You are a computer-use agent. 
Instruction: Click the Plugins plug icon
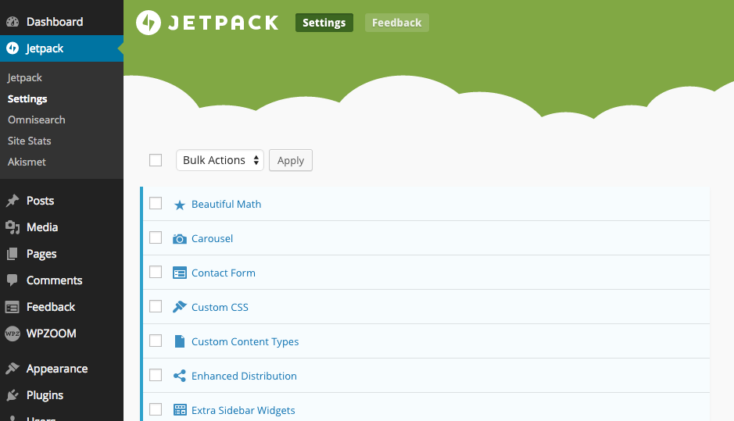point(13,395)
